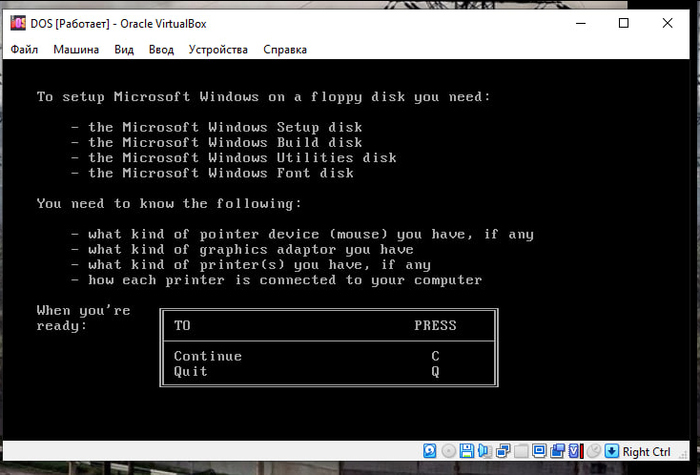Click the keyboard capture arrow icon
This screenshot has height=475, width=700.
pyautogui.click(x=611, y=452)
